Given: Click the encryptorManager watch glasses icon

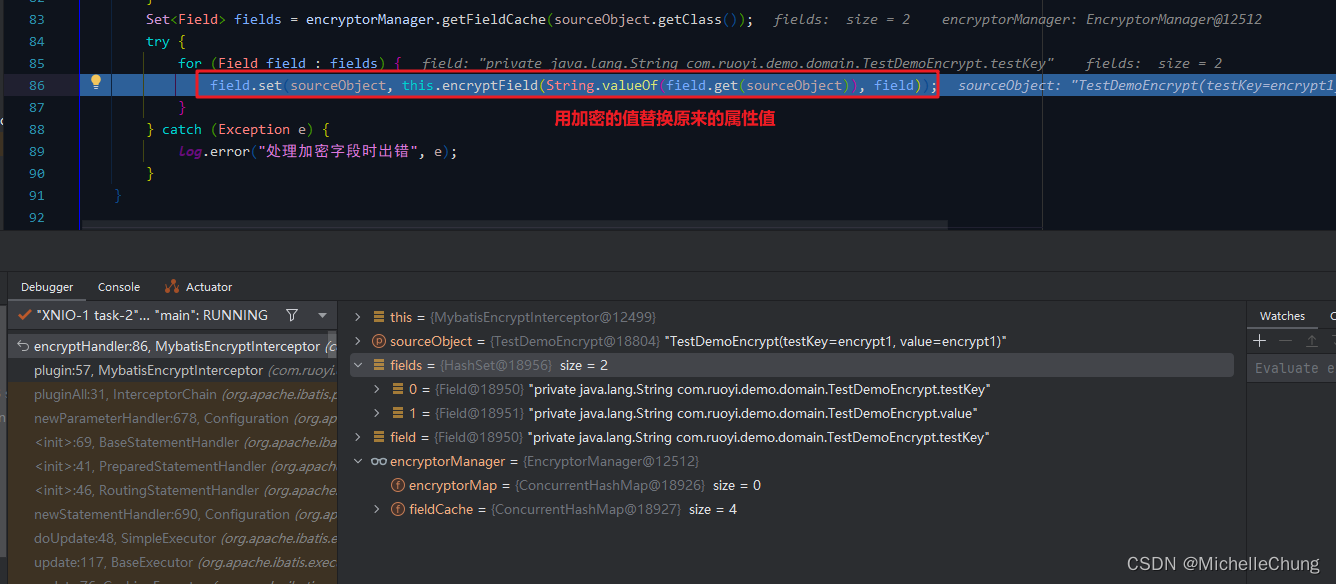Looking at the screenshot, I should tap(379, 461).
